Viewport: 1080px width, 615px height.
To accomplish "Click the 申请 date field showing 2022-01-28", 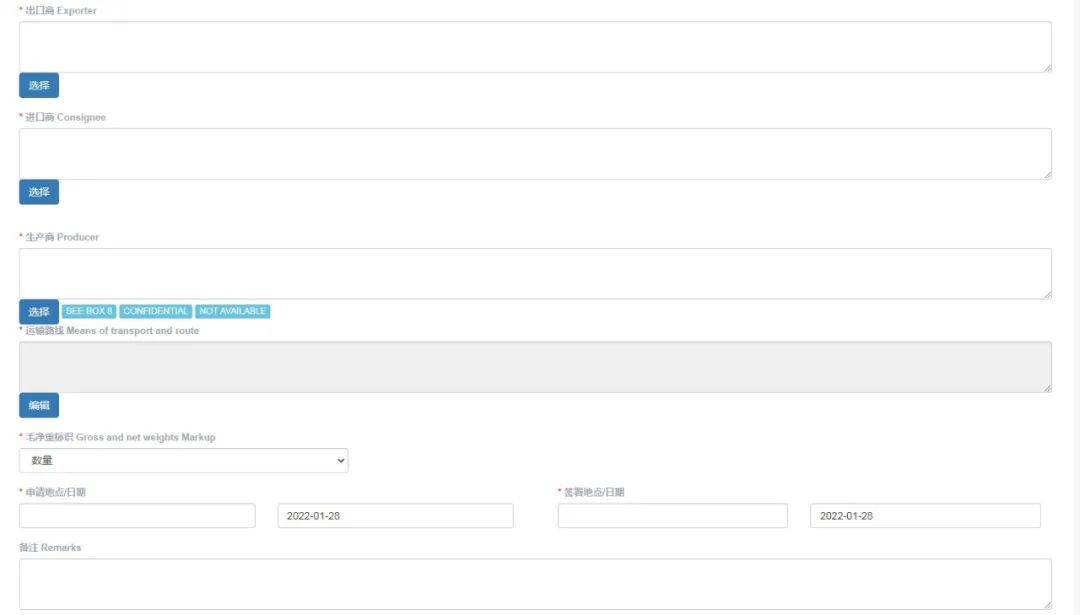I will [x=395, y=516].
